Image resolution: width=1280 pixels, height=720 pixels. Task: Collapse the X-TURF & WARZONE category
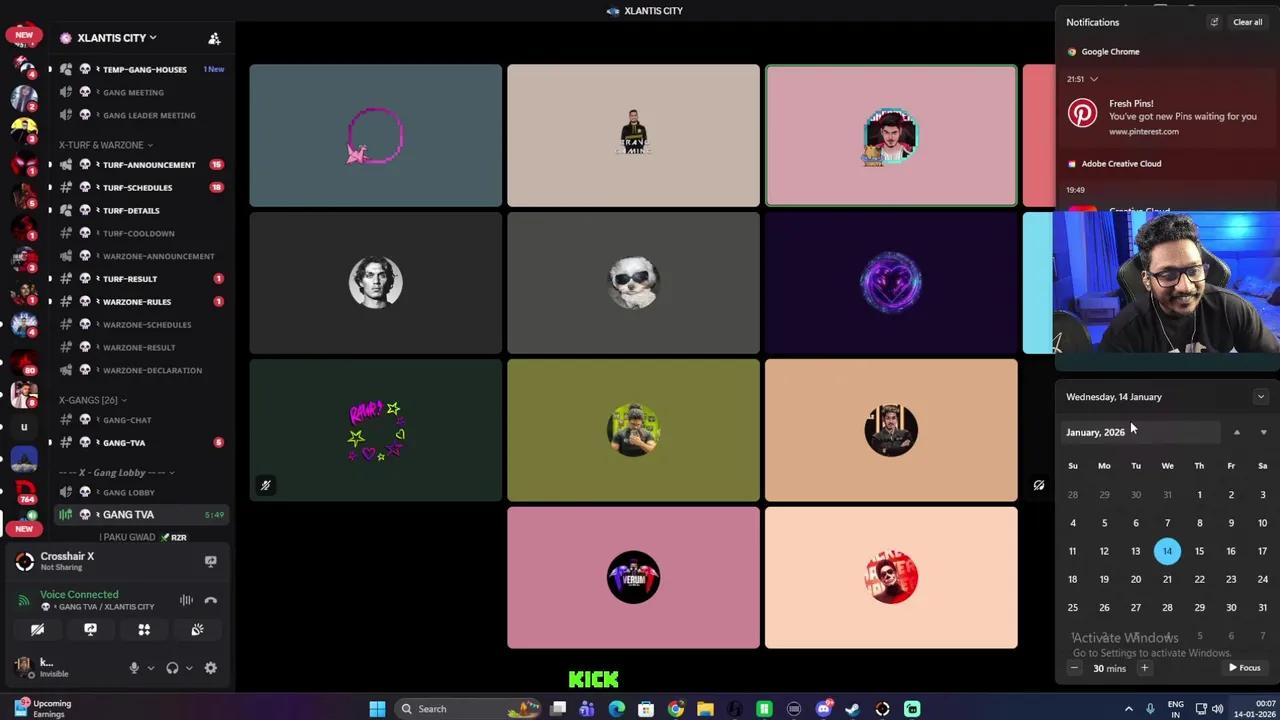click(104, 144)
